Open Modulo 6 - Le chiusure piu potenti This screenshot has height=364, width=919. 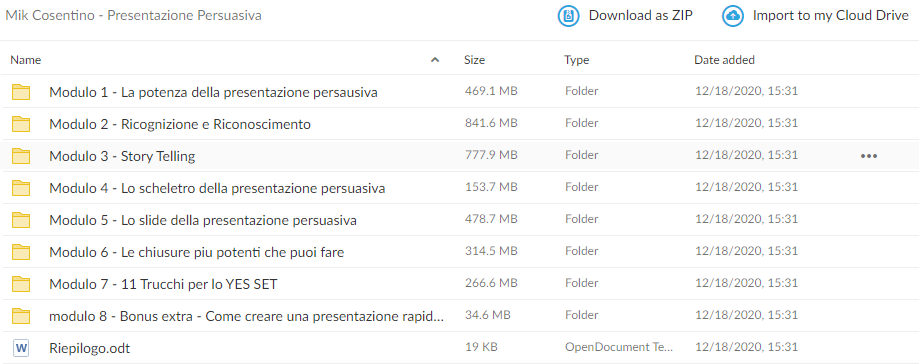click(x=196, y=252)
